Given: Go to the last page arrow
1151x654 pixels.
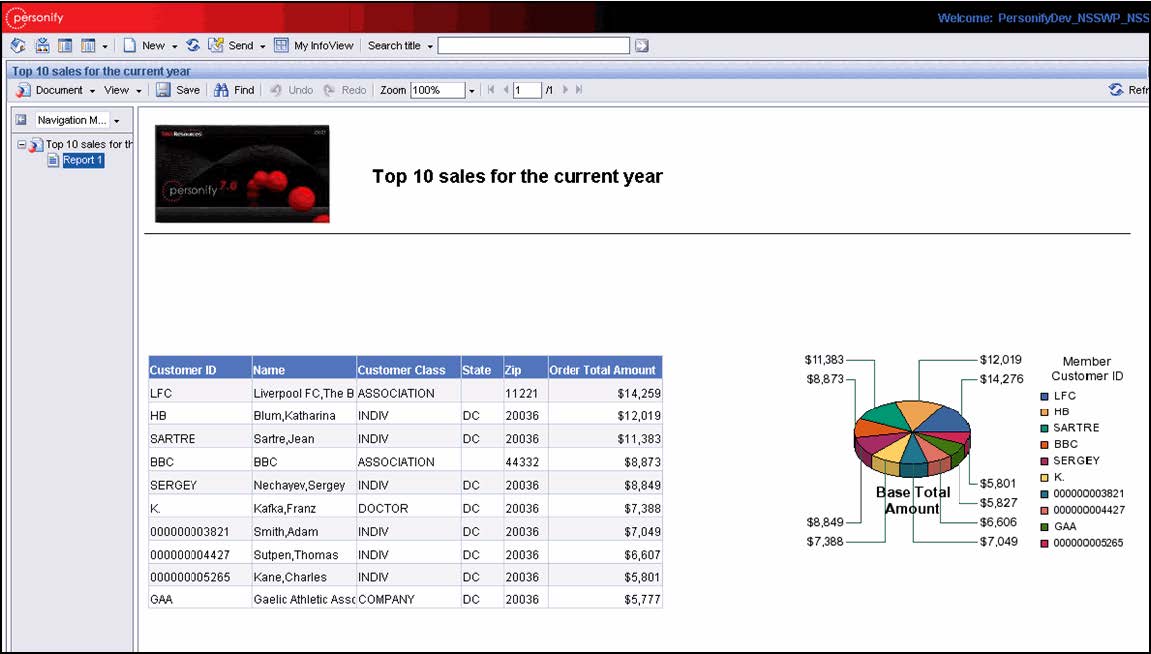Looking at the screenshot, I should 579,90.
